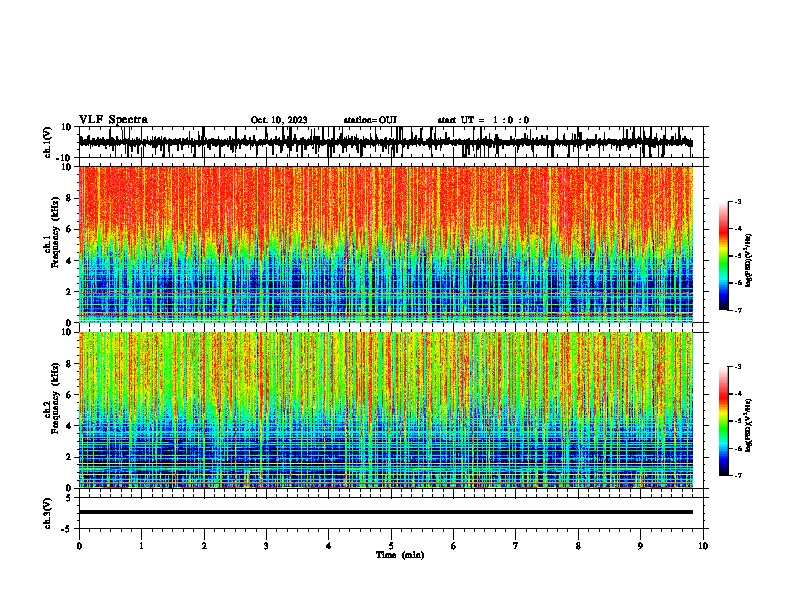Click the "-3" label on the ch.2 color bar
792x612 pixels.
coord(737,367)
